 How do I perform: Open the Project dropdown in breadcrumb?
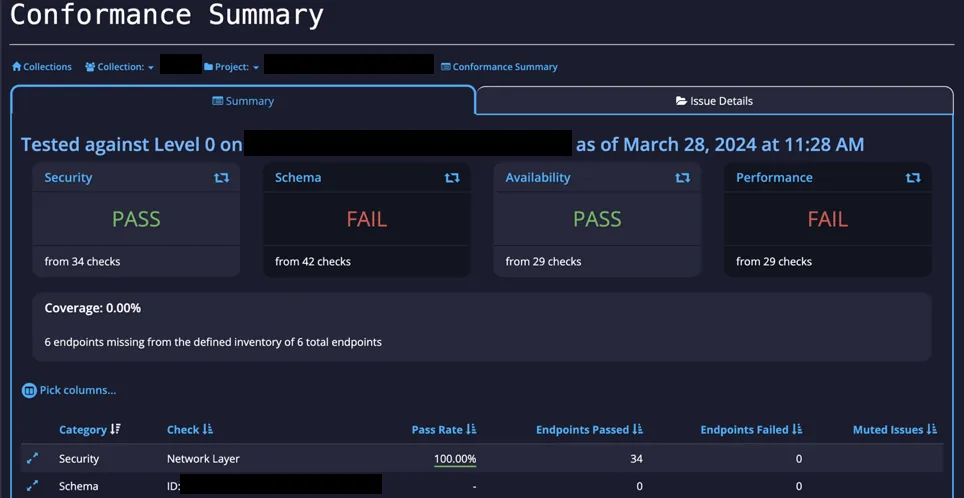point(231,66)
